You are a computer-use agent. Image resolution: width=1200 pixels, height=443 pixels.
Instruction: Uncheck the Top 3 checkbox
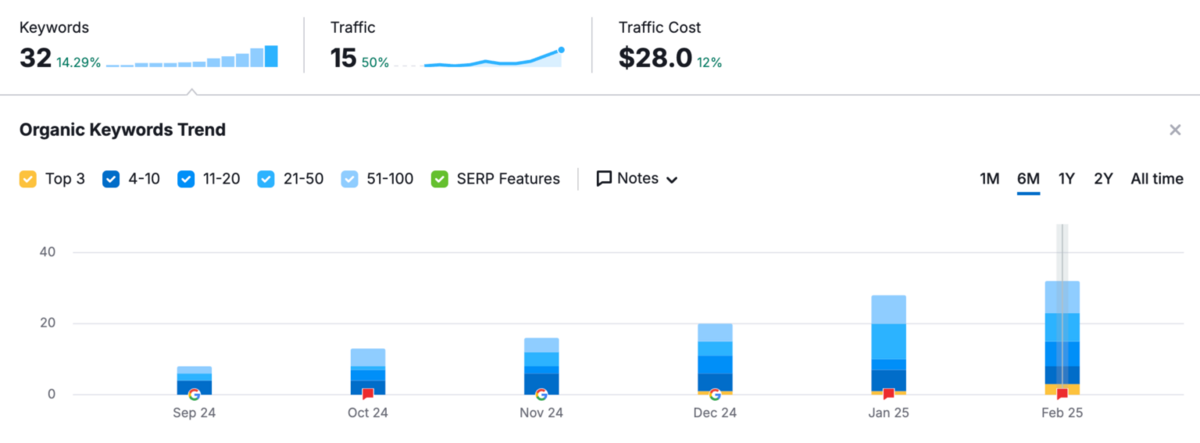pyautogui.click(x=28, y=180)
